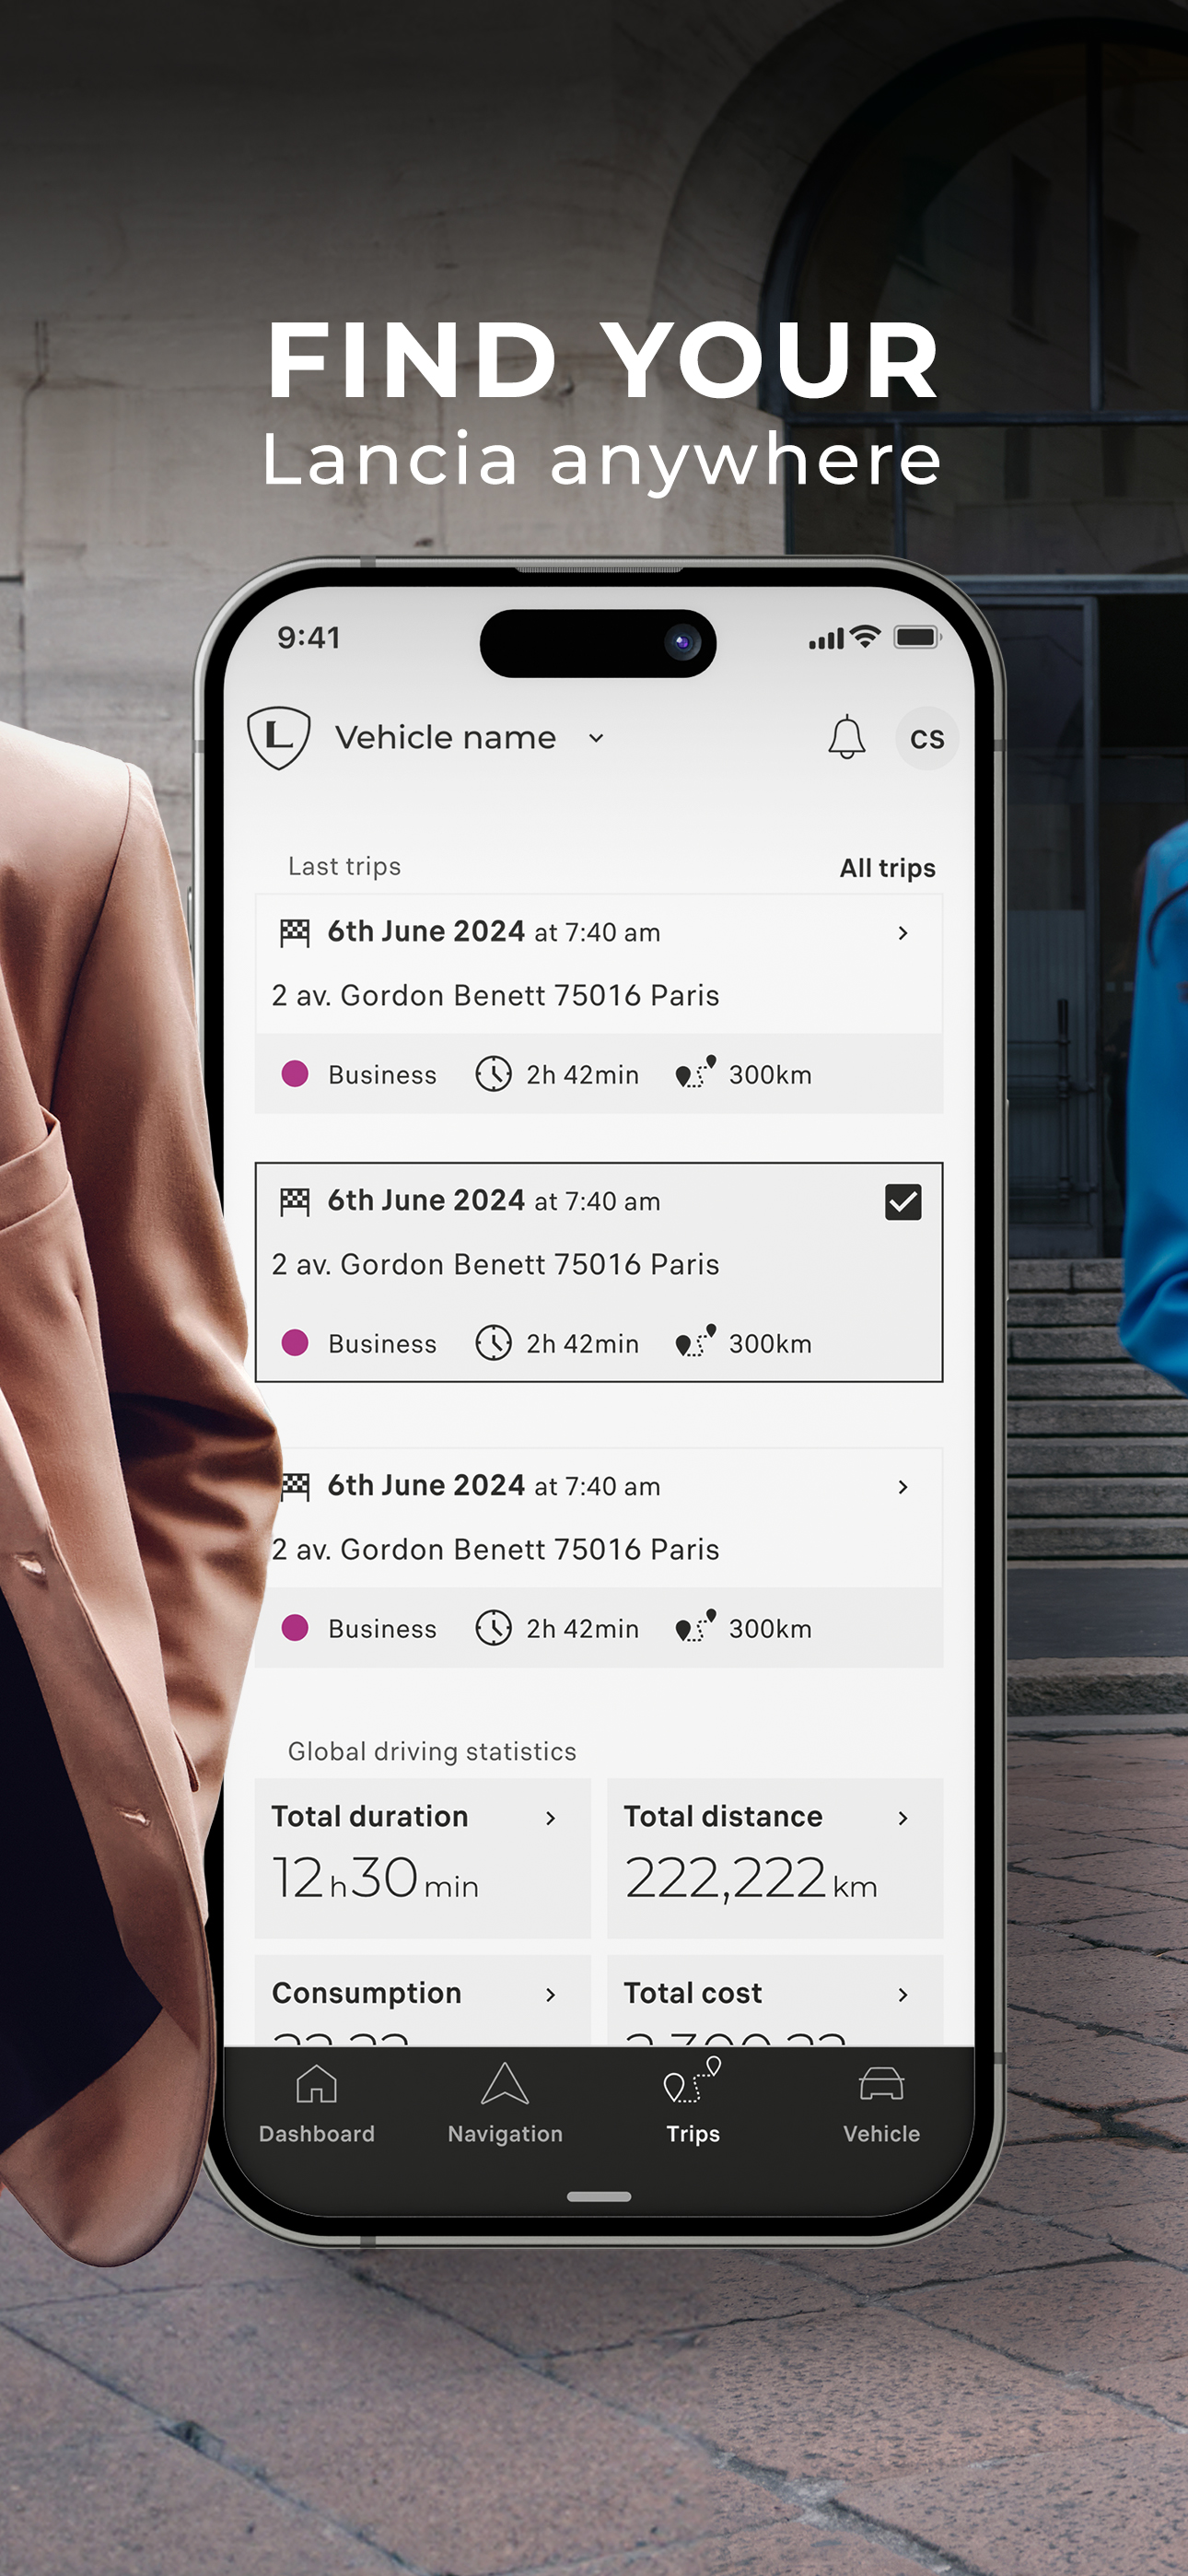The width and height of the screenshot is (1188, 2576).
Task: Open the third trip's address line
Action: tap(496, 1550)
